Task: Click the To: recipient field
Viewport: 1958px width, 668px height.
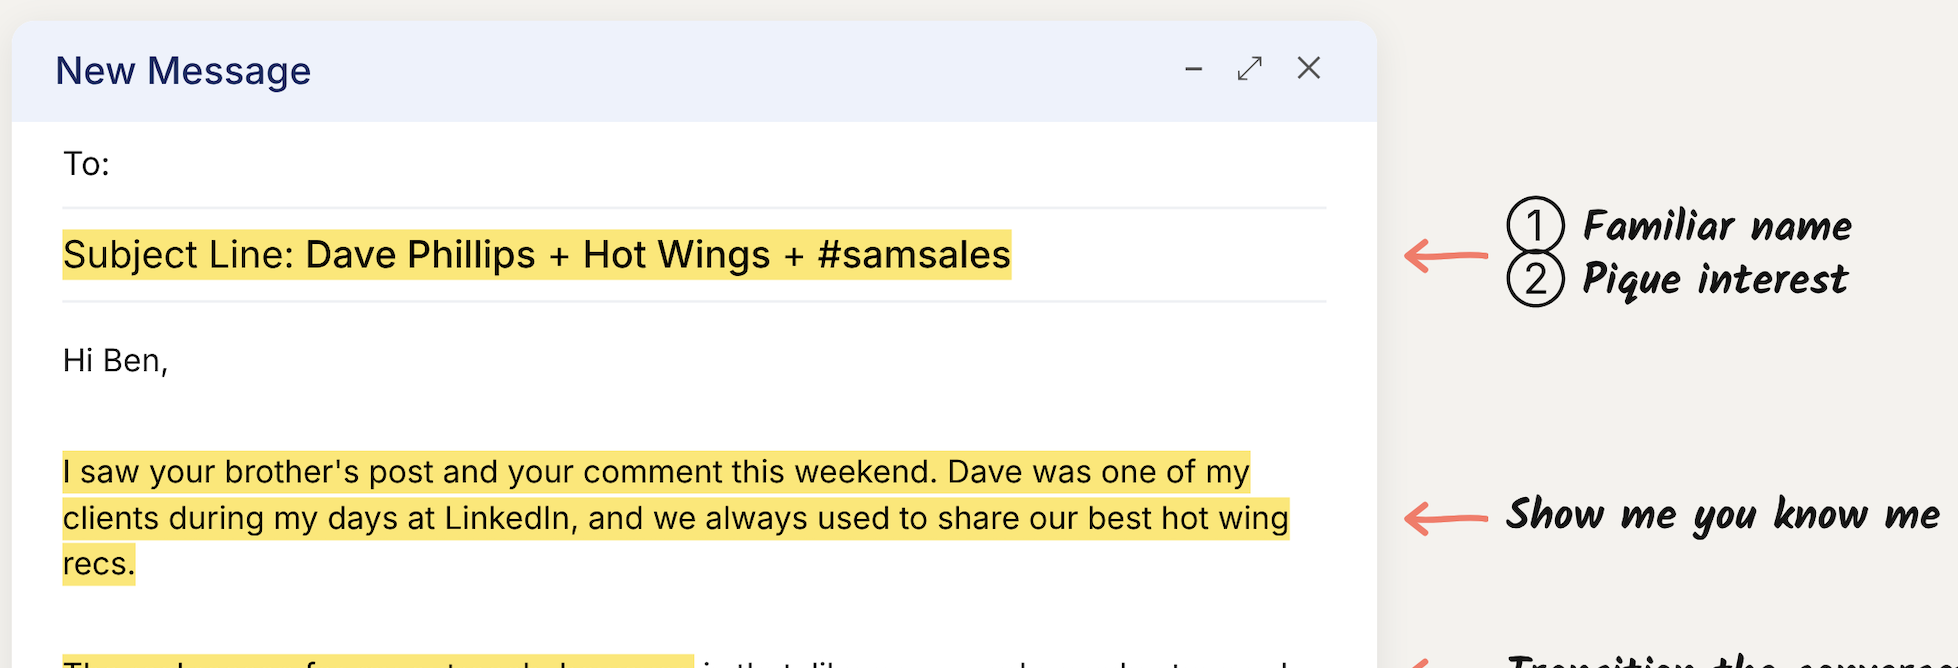Action: (694, 164)
